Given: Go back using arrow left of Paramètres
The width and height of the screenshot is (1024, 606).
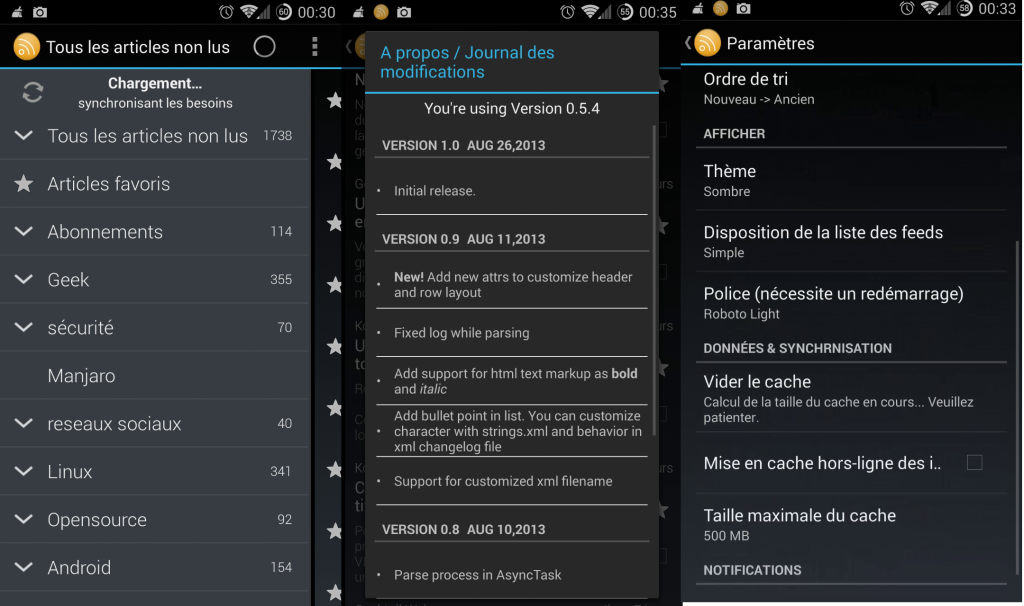Looking at the screenshot, I should (688, 43).
